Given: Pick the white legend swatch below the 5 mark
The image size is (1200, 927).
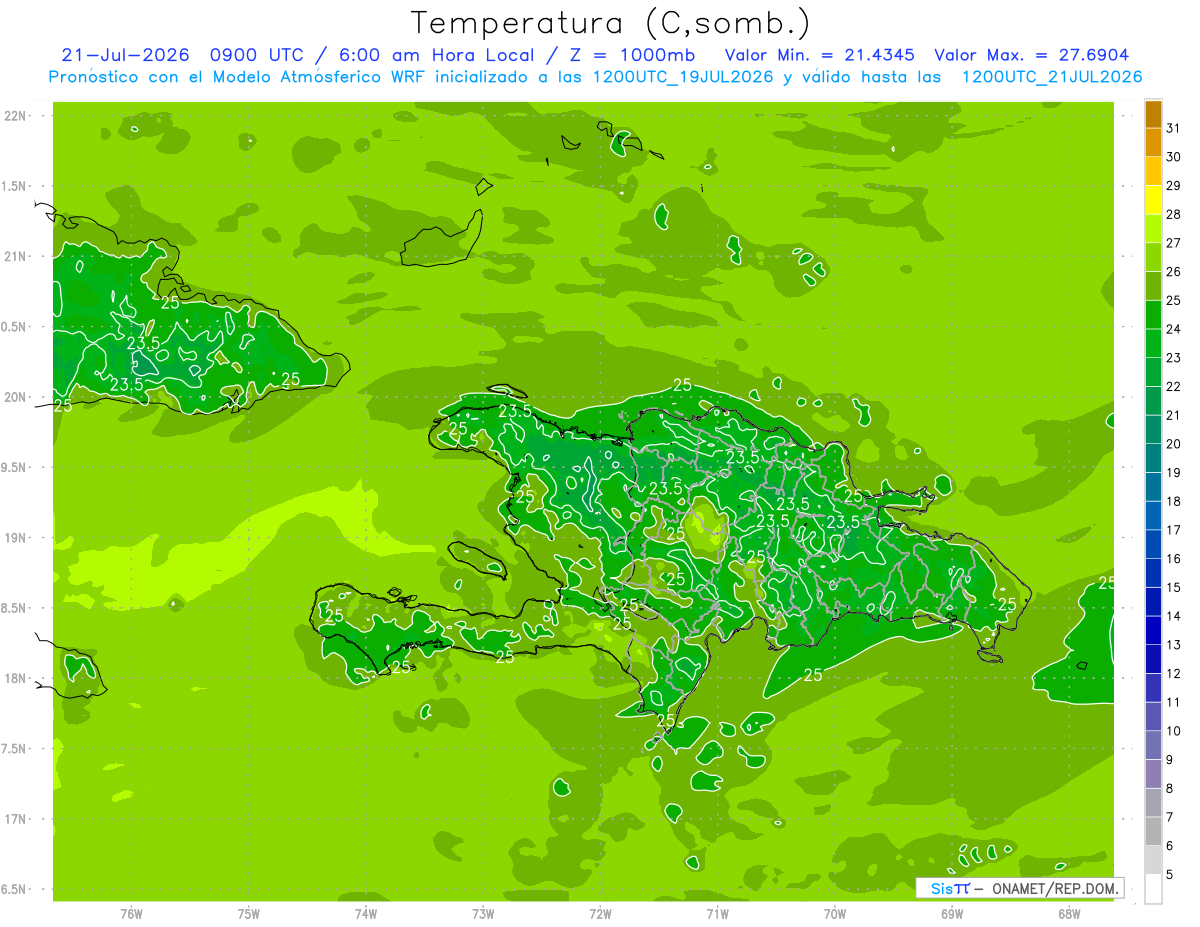Looking at the screenshot, I should (x=1153, y=889).
